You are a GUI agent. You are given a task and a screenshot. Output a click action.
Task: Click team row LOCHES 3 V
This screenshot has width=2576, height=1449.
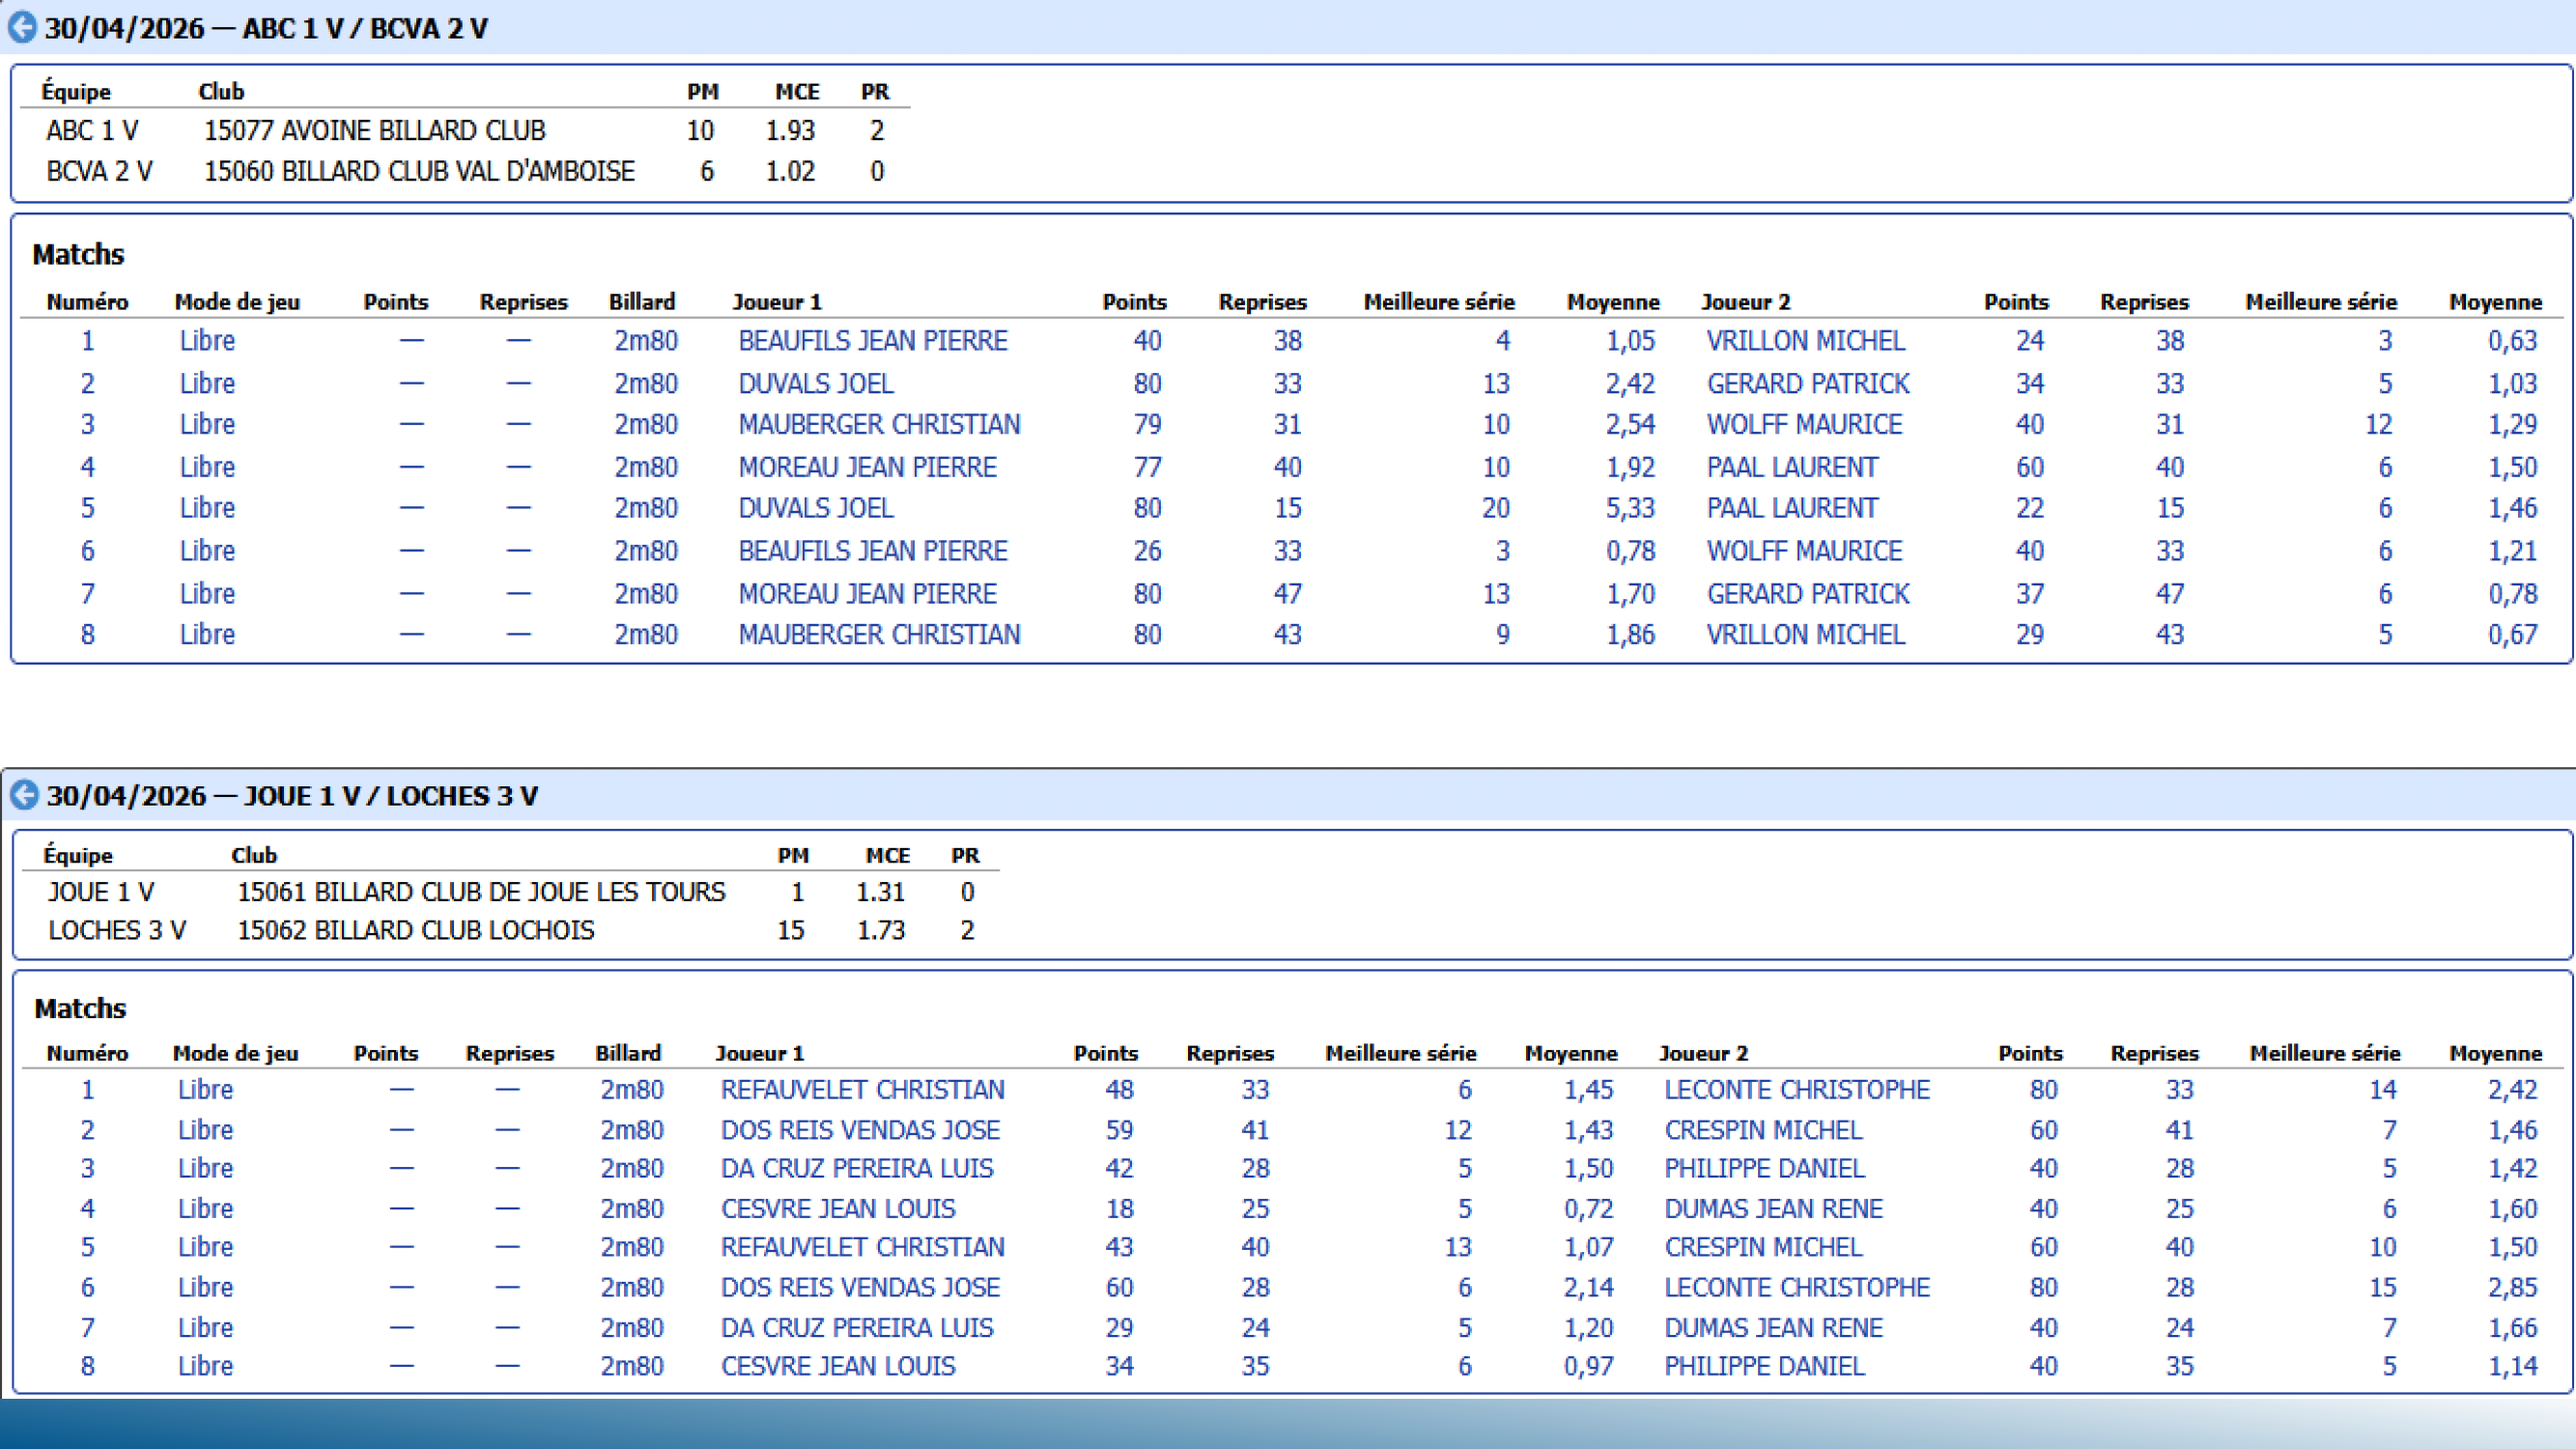click(510, 931)
